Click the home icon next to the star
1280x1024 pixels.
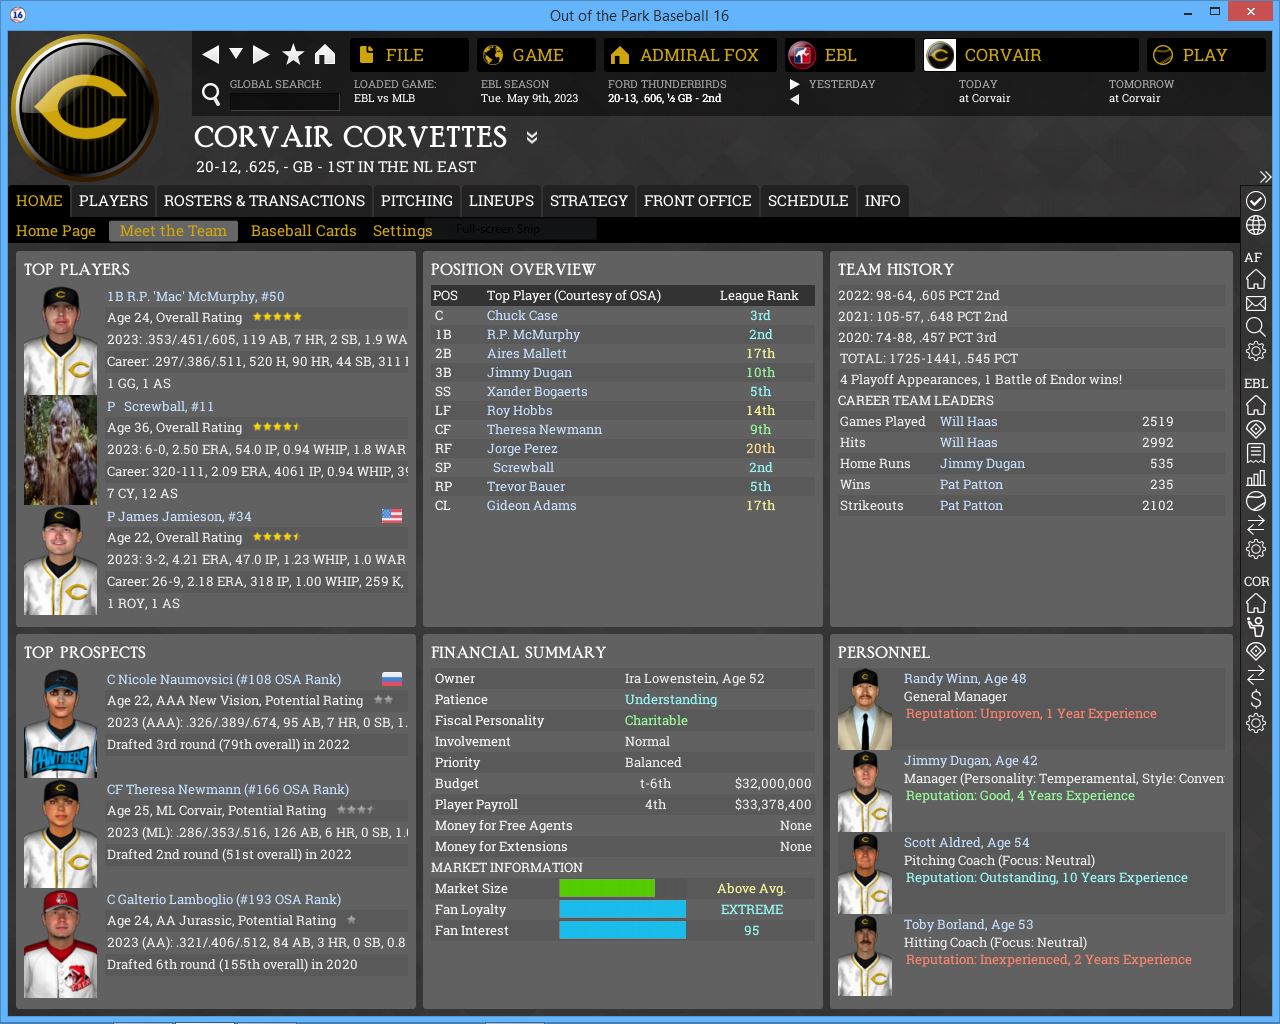coord(325,54)
